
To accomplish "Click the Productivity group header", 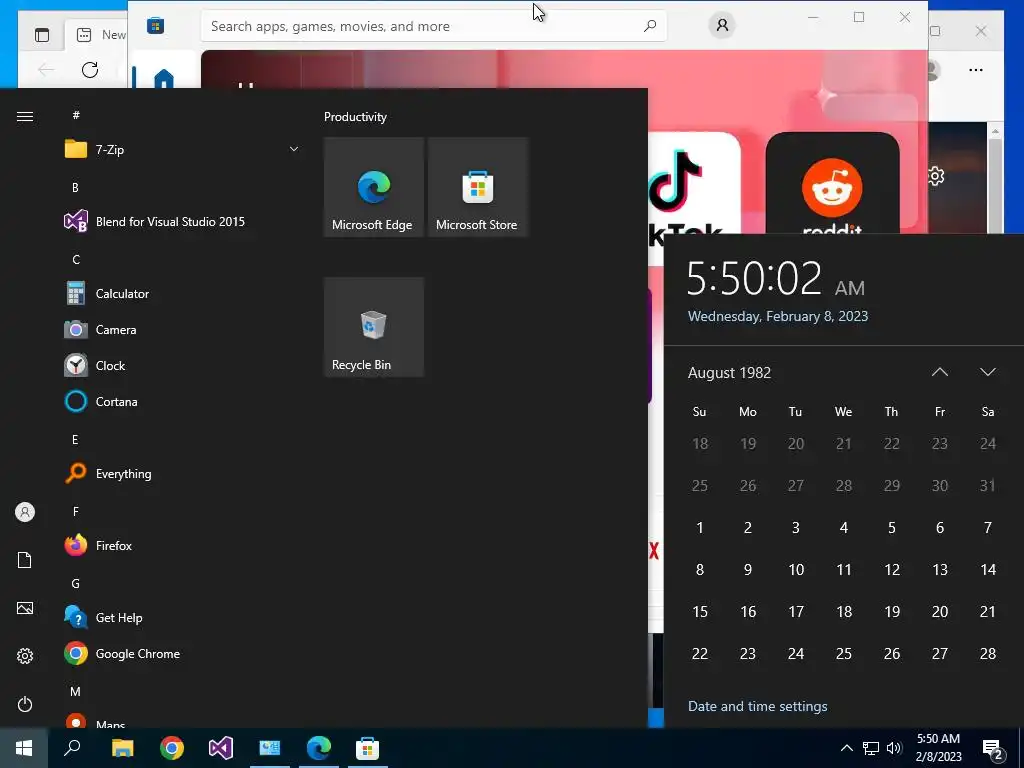I will pyautogui.click(x=355, y=117).
